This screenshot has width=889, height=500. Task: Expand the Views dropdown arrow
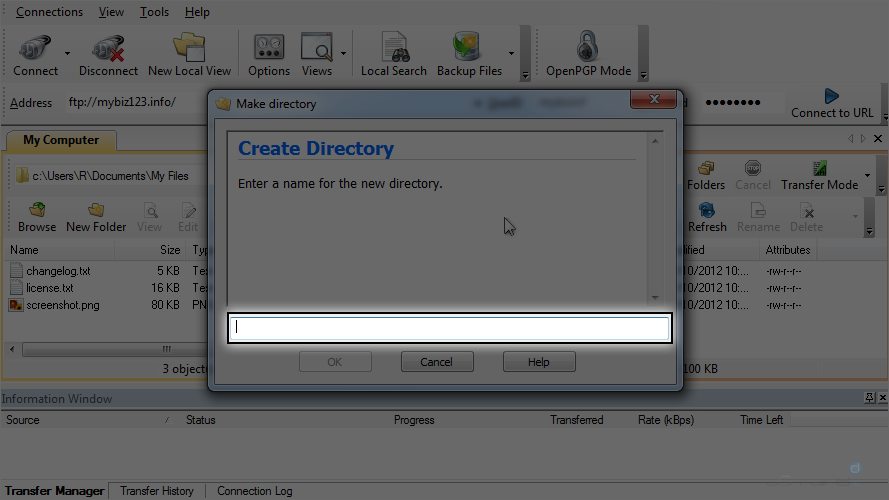pyautogui.click(x=344, y=53)
